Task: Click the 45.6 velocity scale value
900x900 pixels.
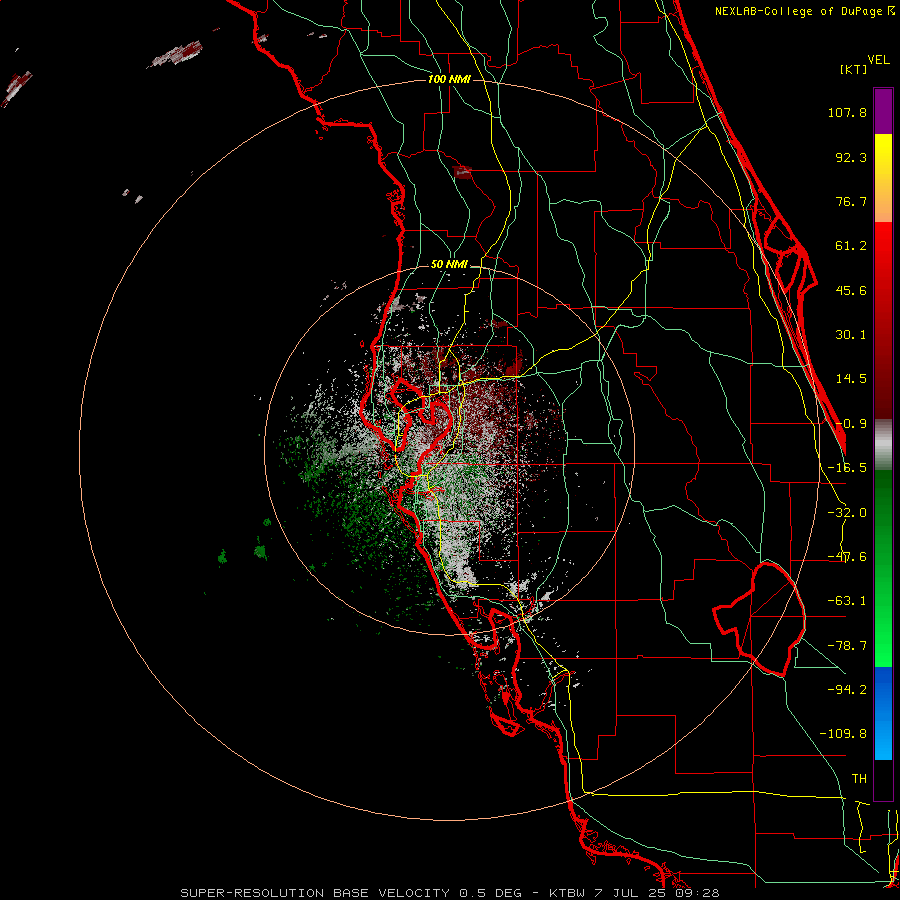Action: 851,290
